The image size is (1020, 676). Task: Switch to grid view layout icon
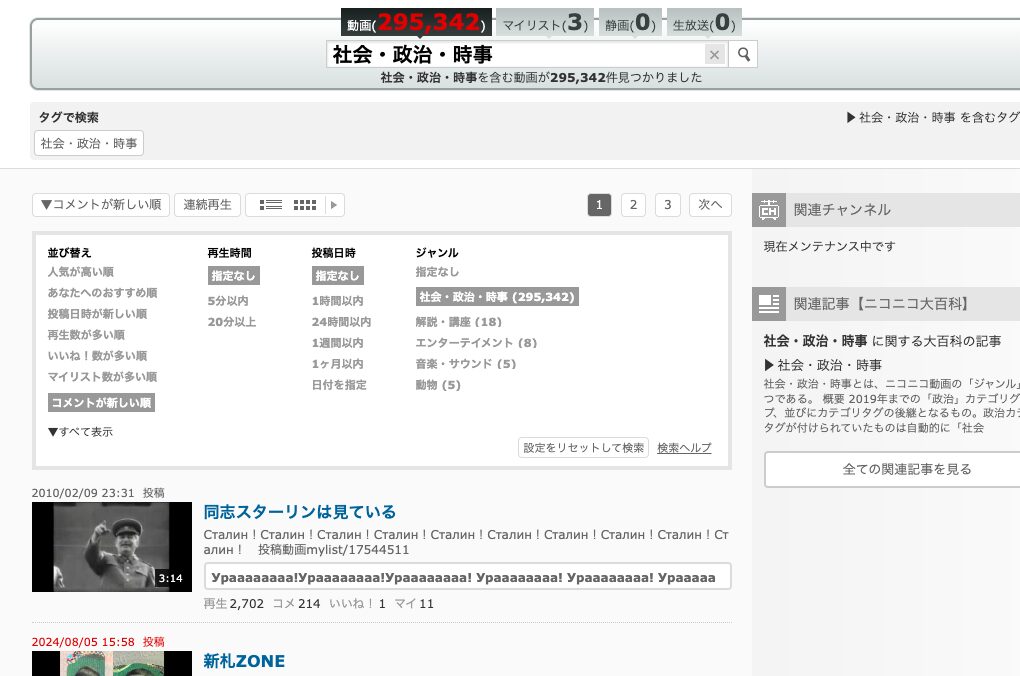[305, 205]
